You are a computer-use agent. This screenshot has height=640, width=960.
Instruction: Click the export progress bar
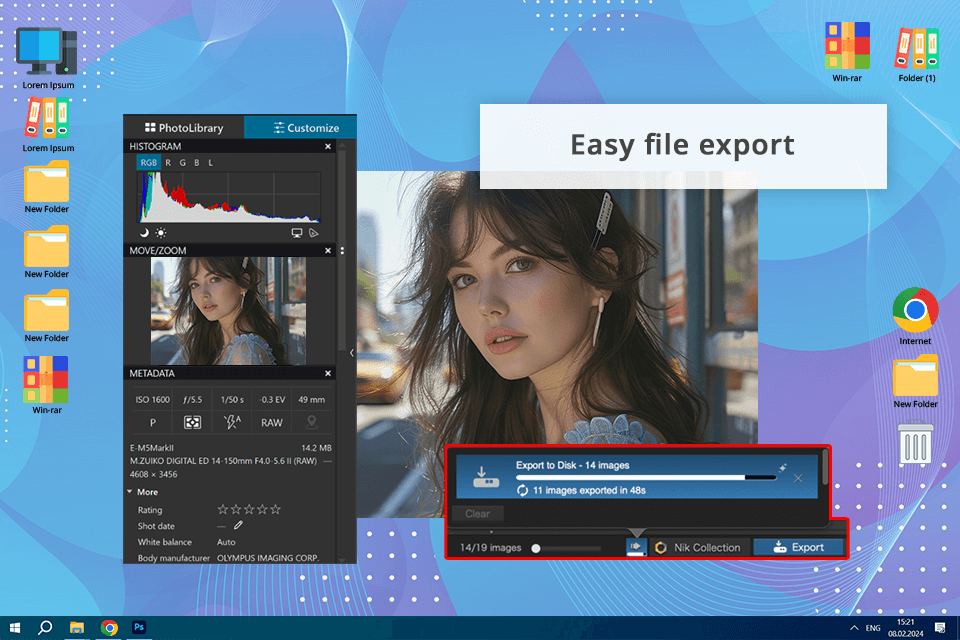(x=646, y=477)
